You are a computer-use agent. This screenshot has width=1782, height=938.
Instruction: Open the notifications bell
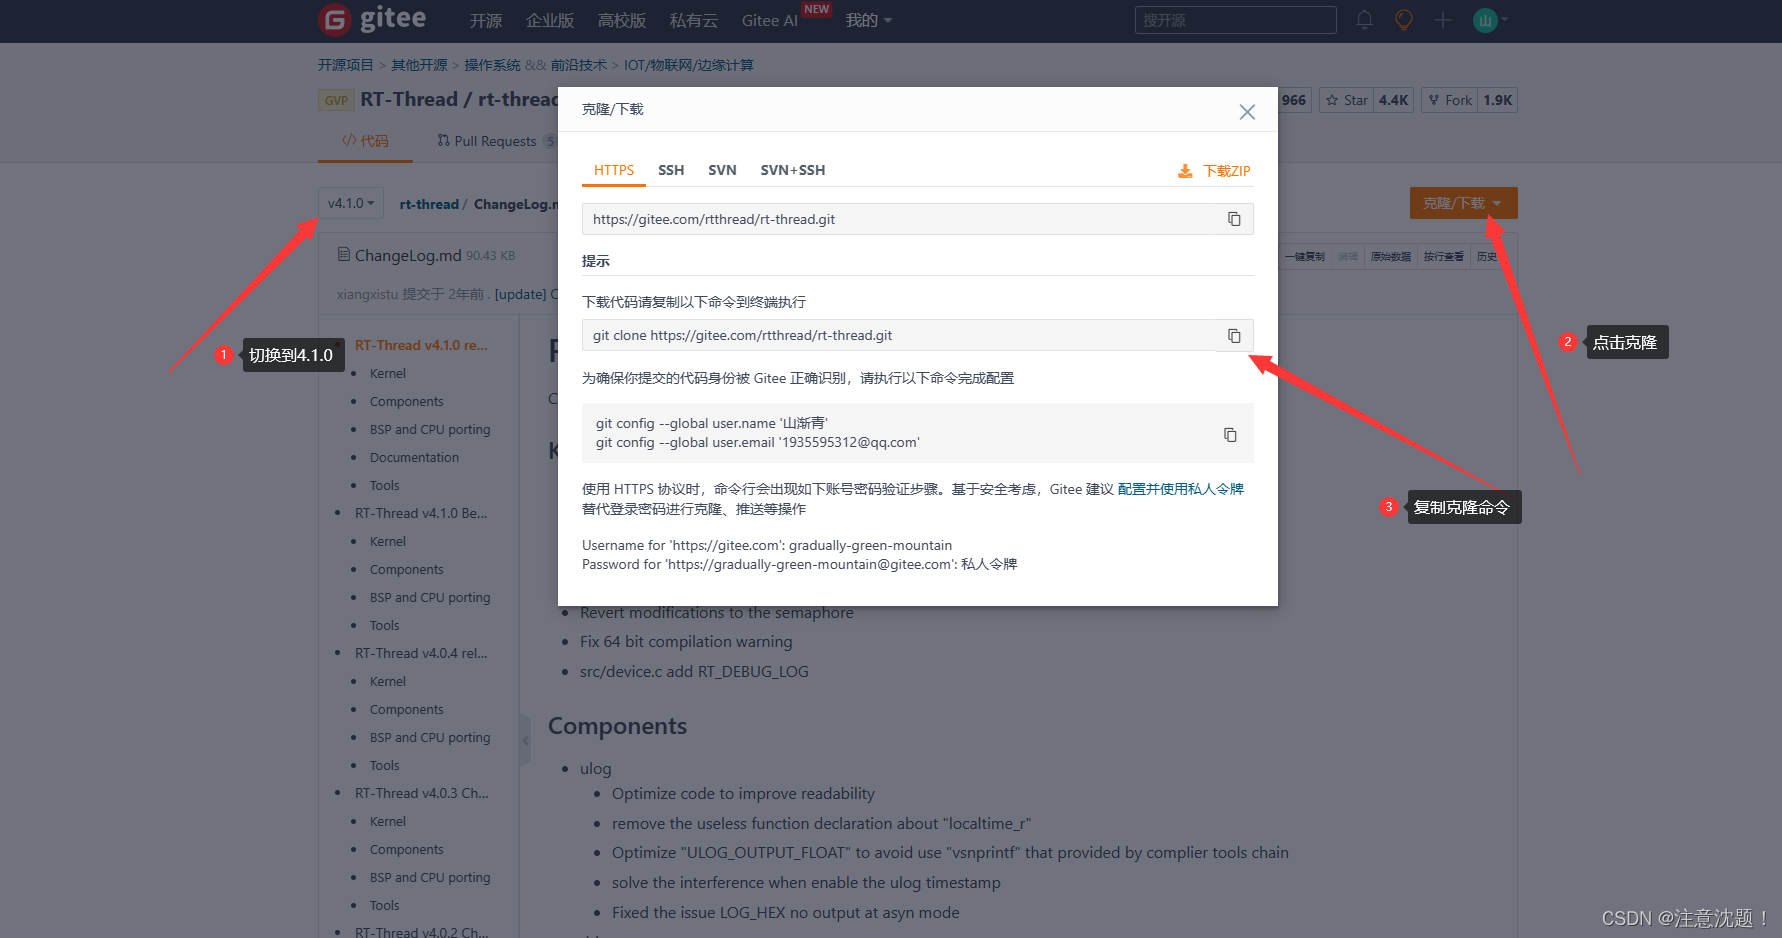point(1364,20)
